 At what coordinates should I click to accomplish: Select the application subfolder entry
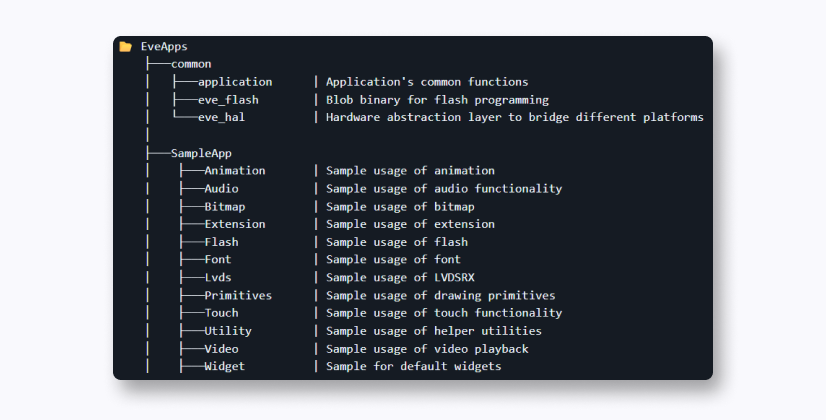[x=234, y=82]
